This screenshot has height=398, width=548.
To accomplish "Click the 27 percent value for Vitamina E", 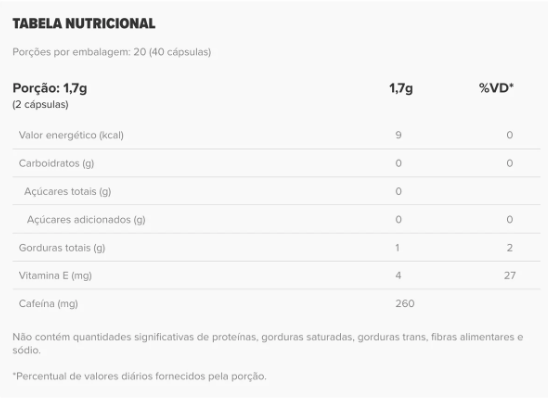I will 510,275.
